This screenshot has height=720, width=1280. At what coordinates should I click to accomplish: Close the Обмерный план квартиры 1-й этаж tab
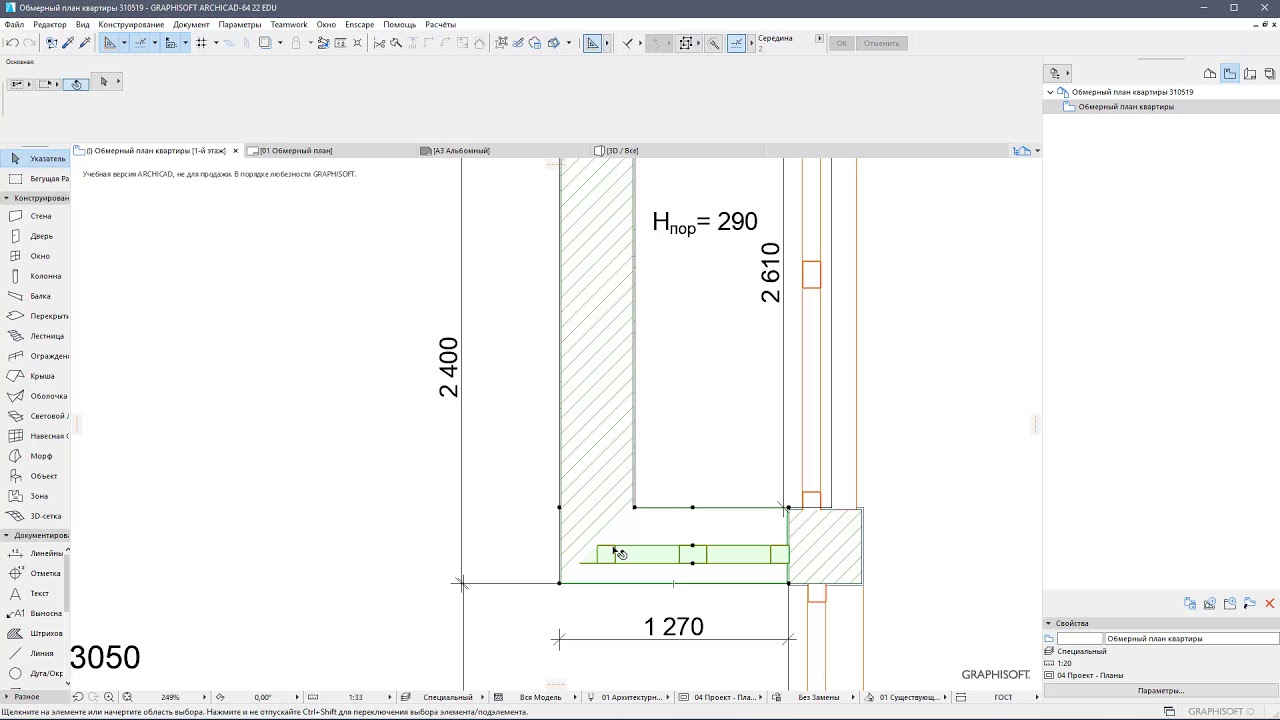[x=235, y=151]
